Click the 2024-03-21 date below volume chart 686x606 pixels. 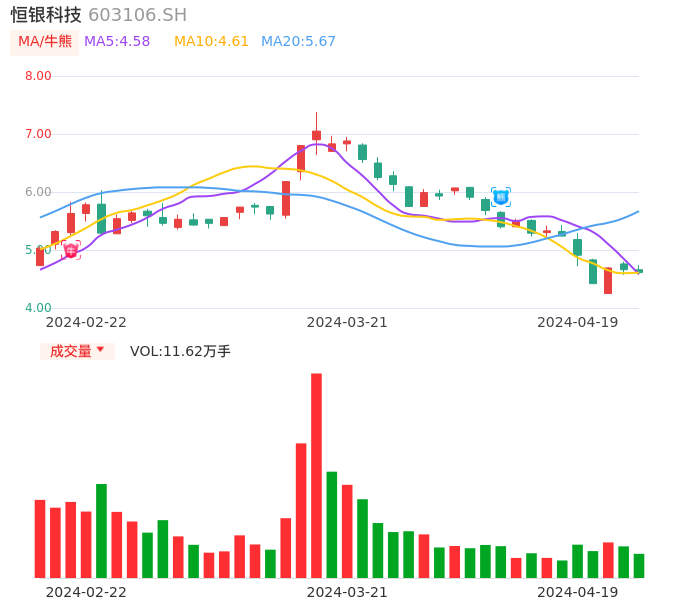coord(347,592)
